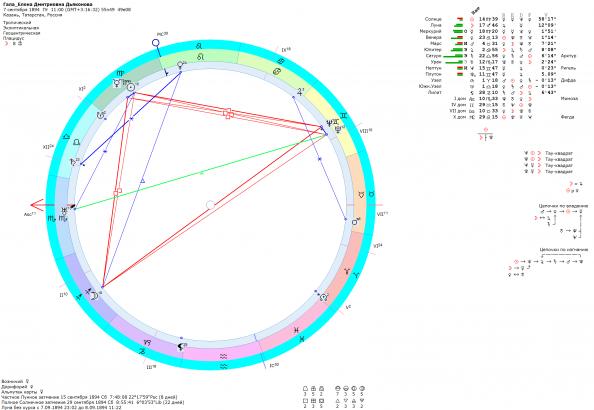Viewport: 594px width, 410px height.
Task: Select the Moon glyph in Sagittarius sector
Action: 95,296
